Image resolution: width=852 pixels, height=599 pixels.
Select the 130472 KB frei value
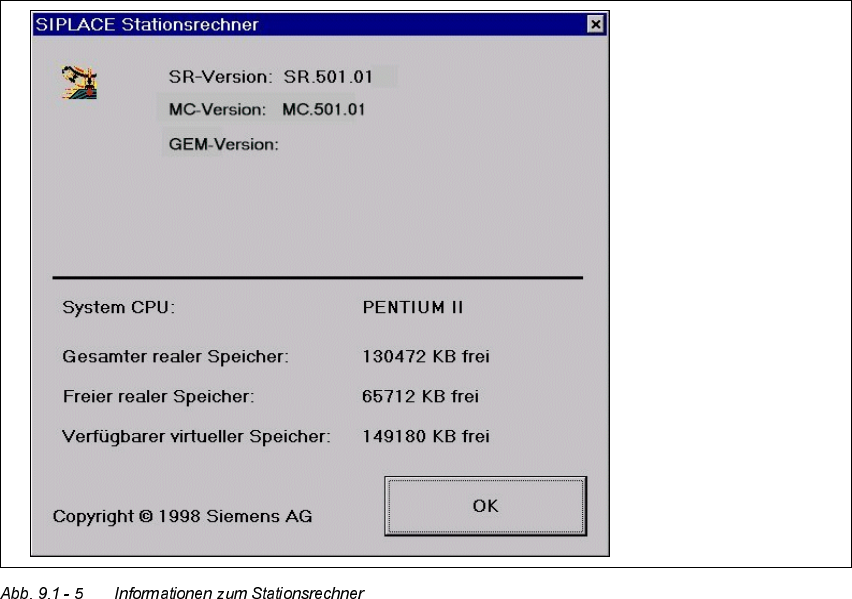425,357
